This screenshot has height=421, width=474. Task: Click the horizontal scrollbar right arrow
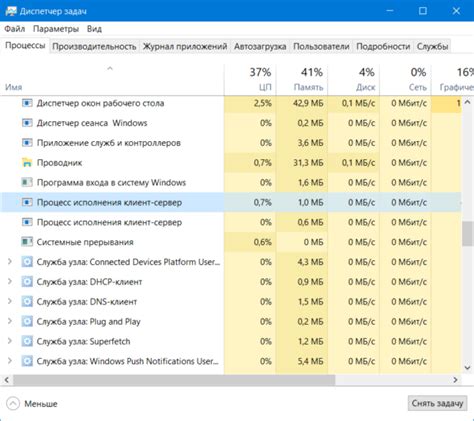(x=455, y=380)
